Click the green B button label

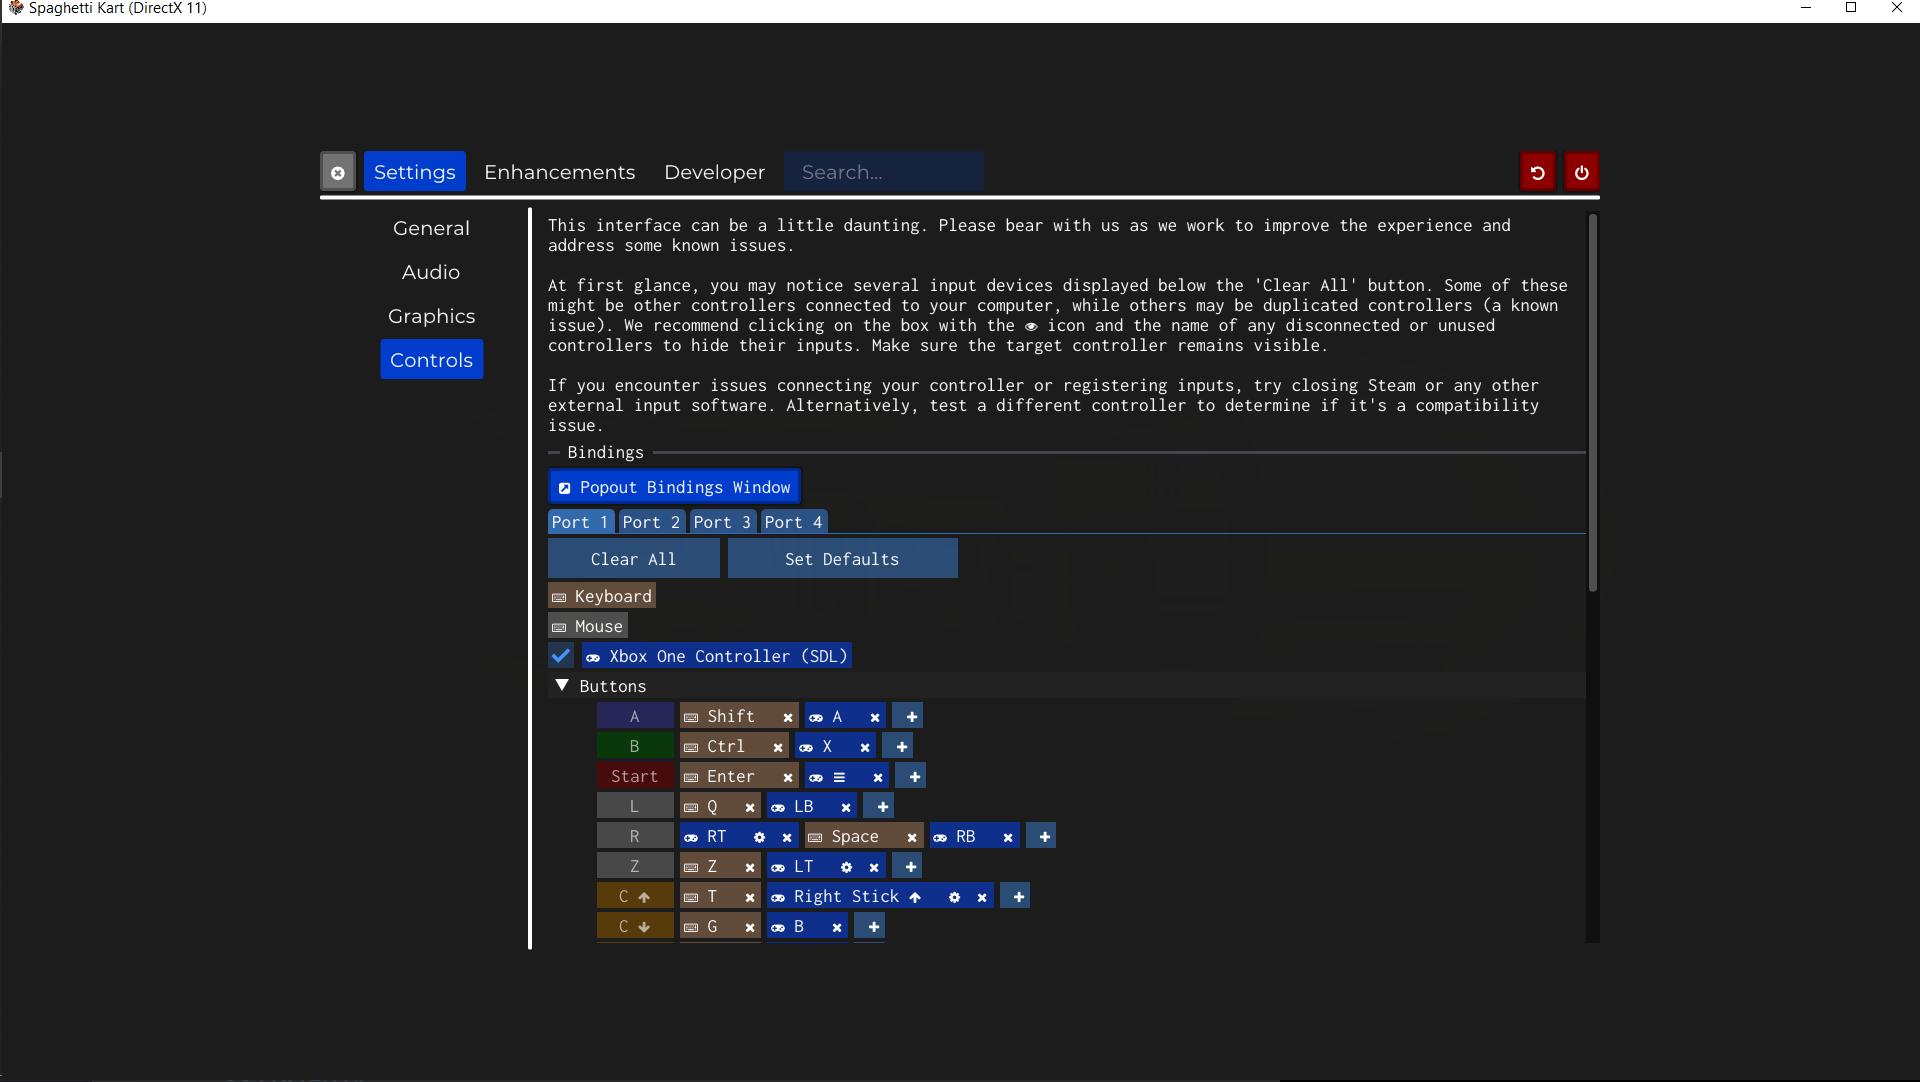(634, 747)
